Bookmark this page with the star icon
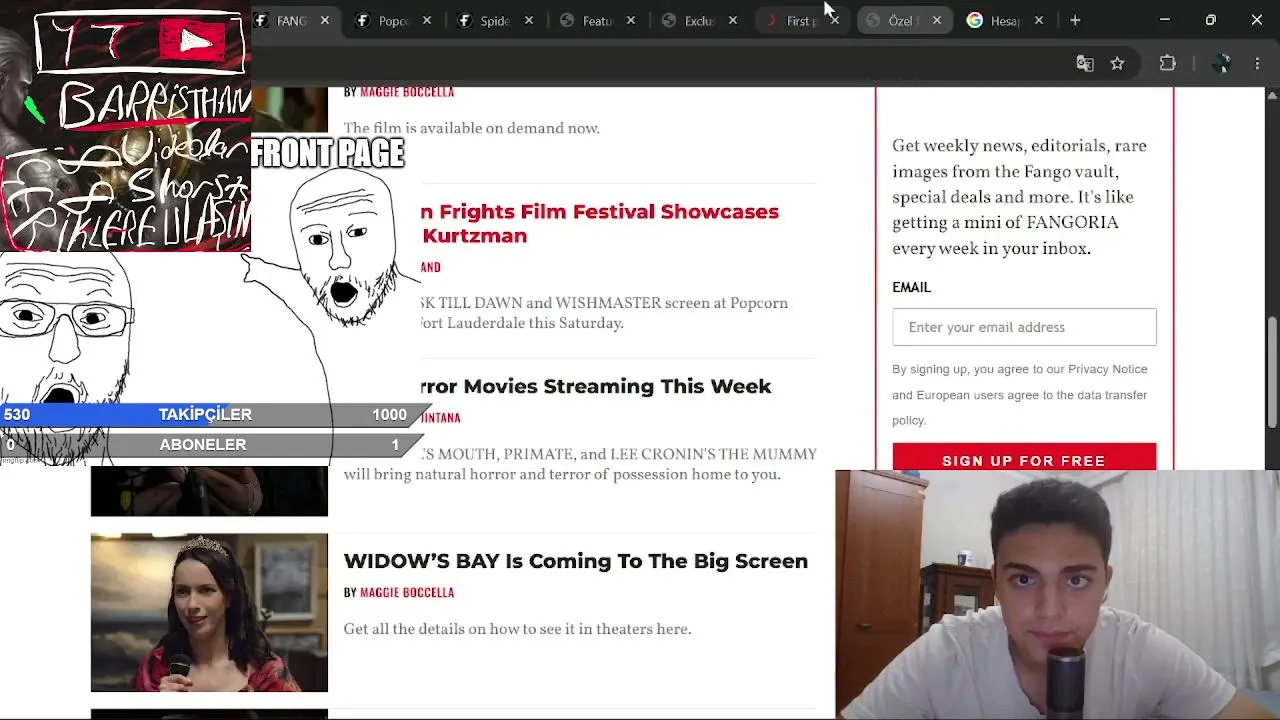1280x720 pixels. (1117, 64)
